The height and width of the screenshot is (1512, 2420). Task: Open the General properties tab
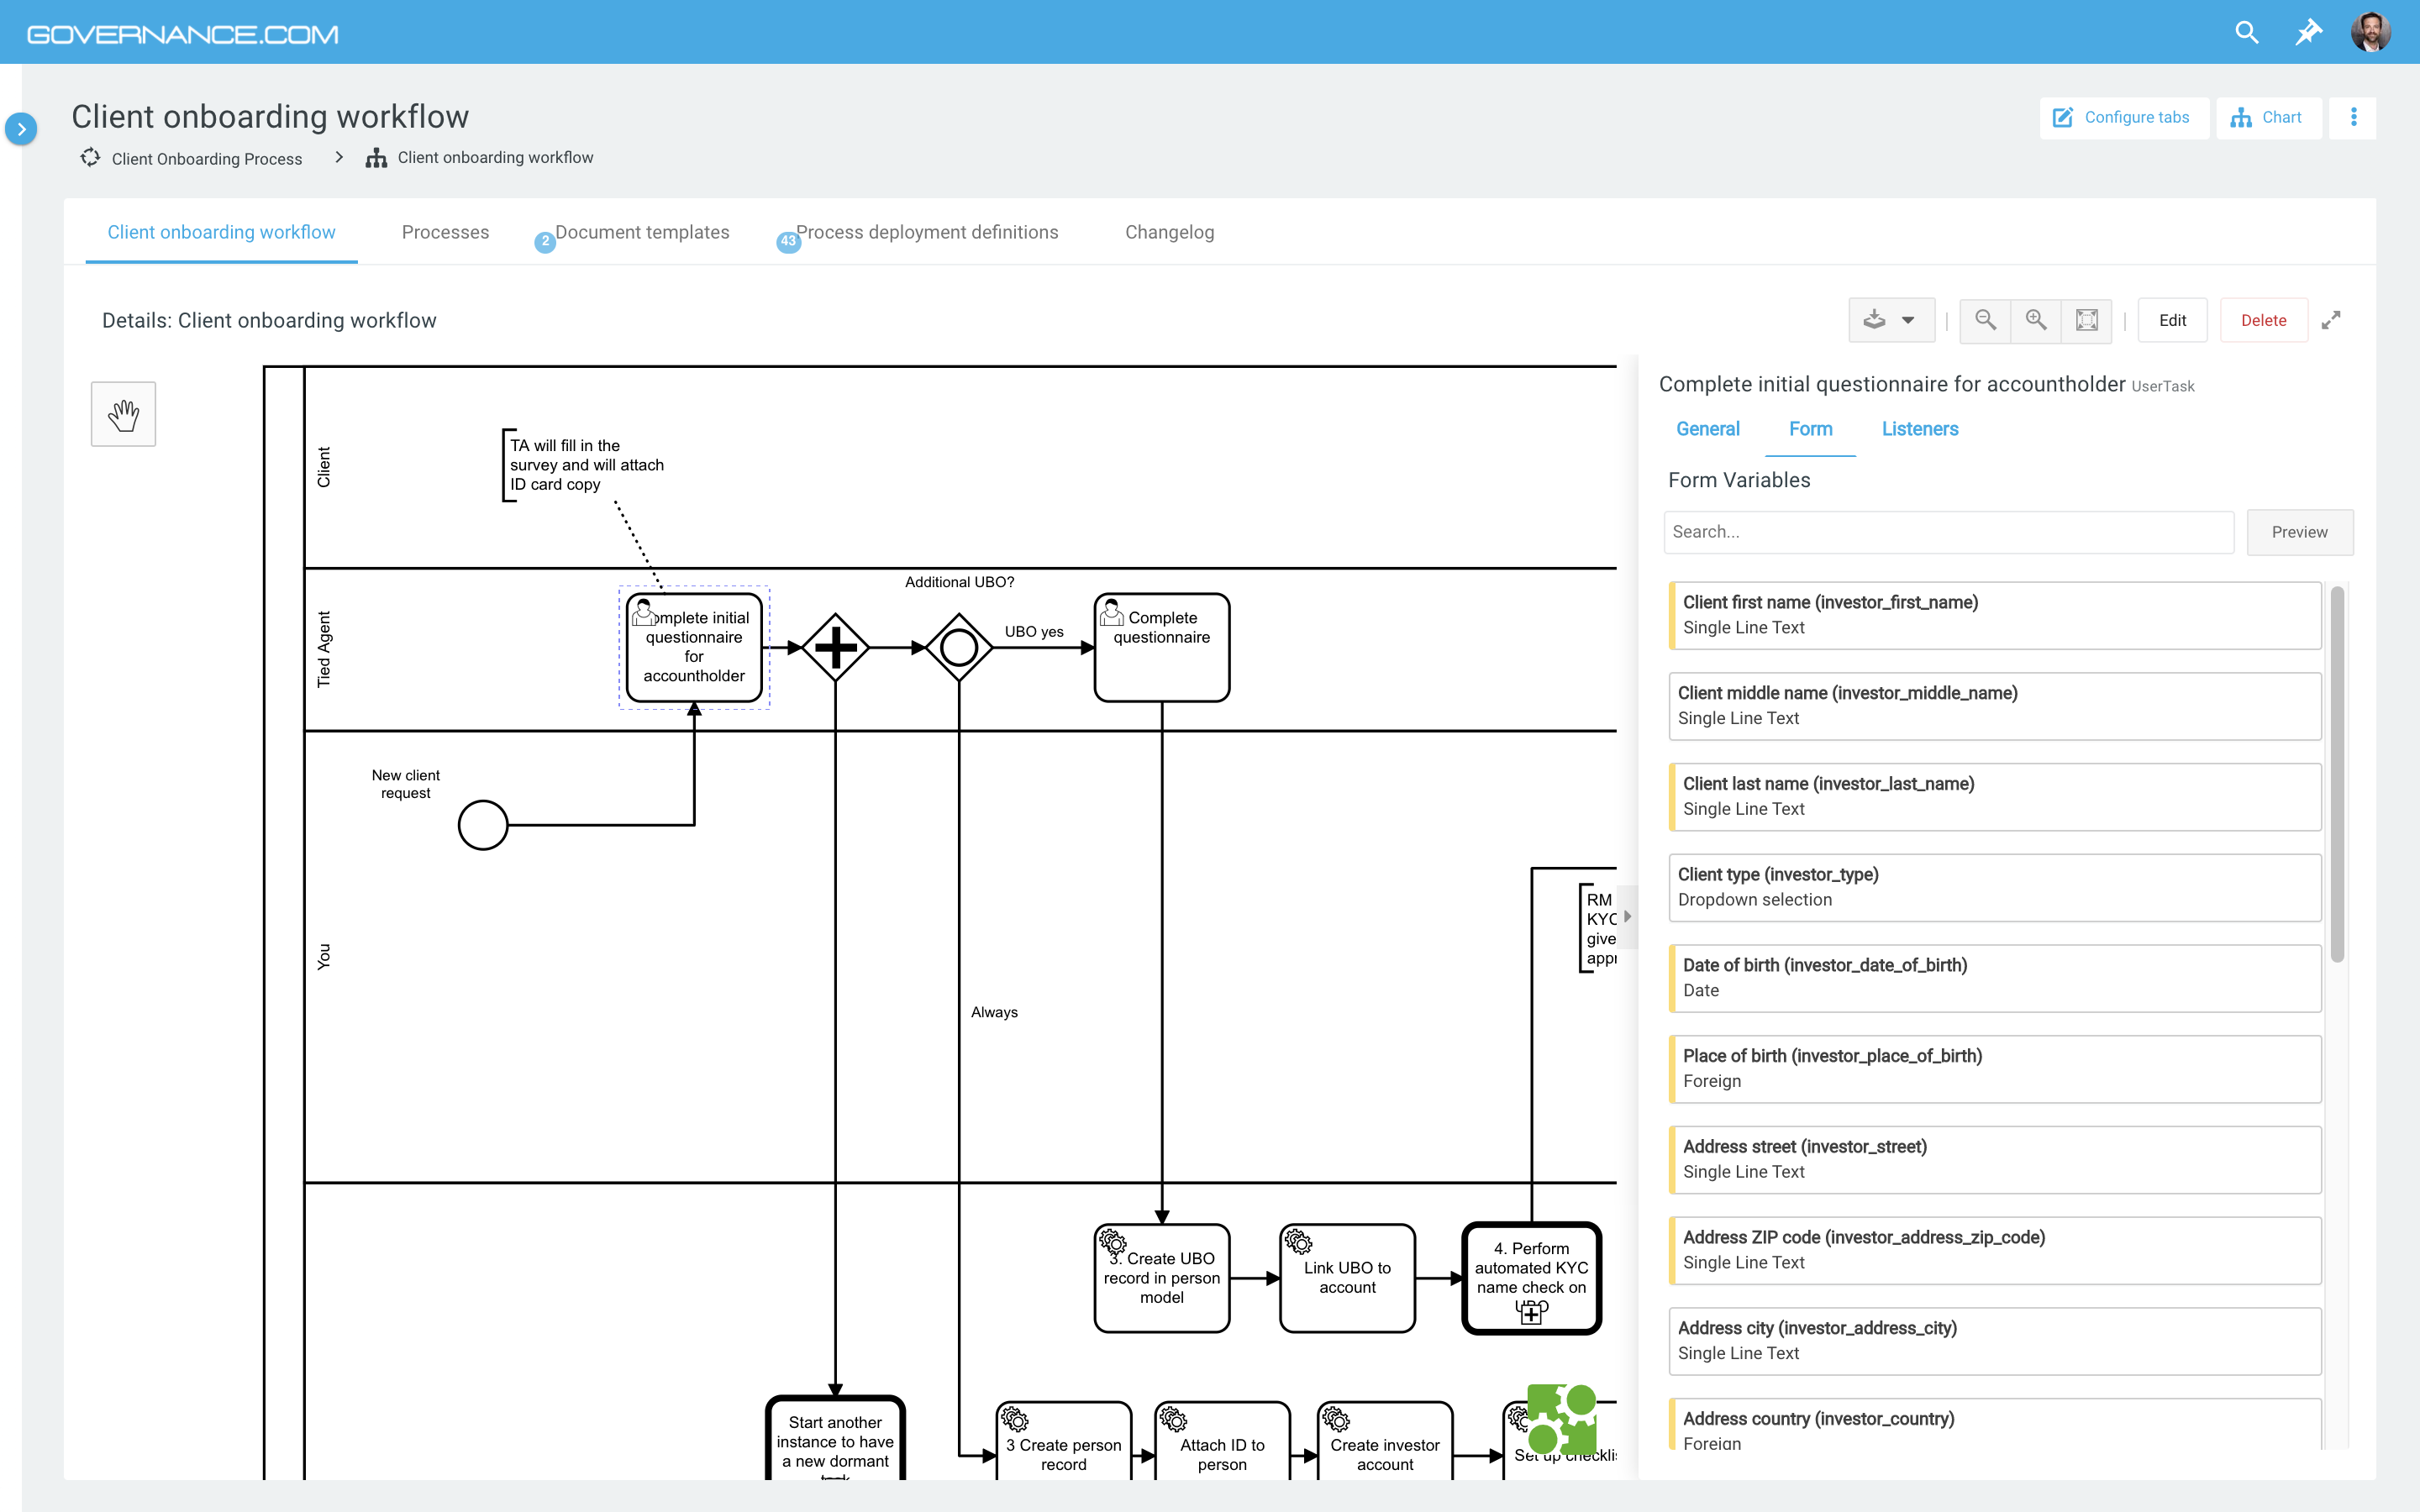[x=1707, y=429]
